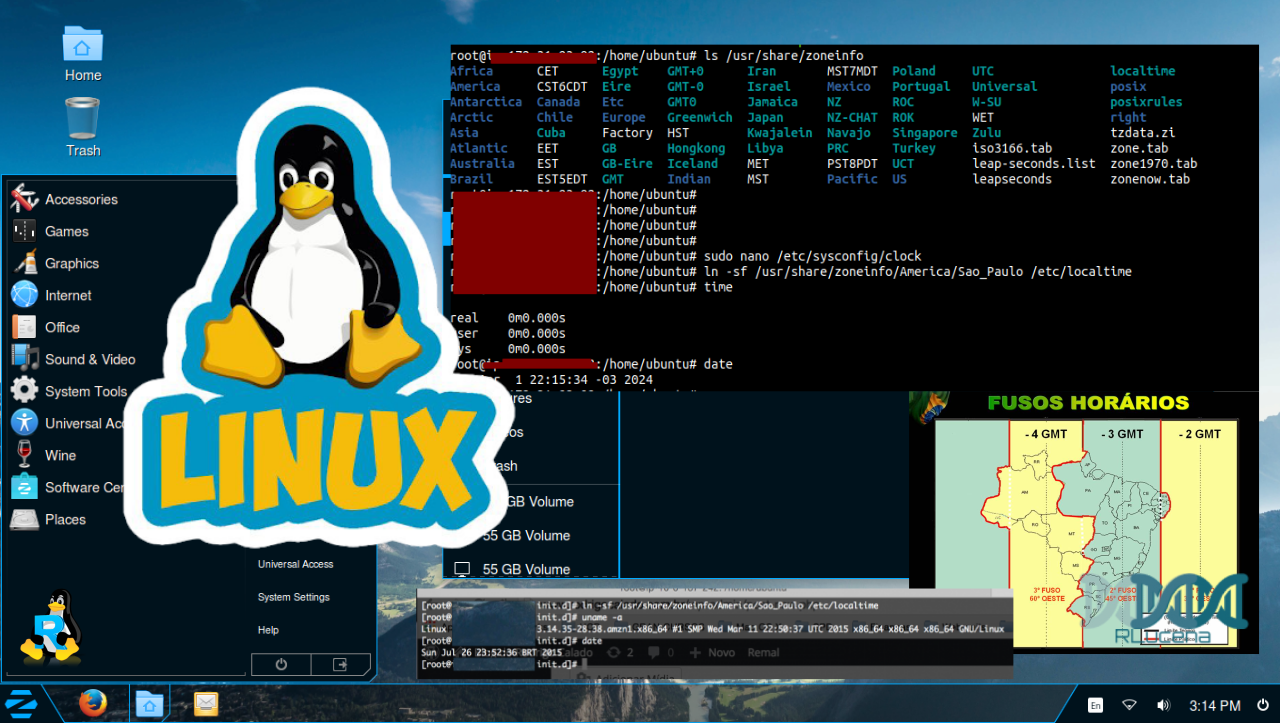The image size is (1280, 723).
Task: Click the sudo nano /etc/sysconfig/clock command line
Action: tap(812, 256)
